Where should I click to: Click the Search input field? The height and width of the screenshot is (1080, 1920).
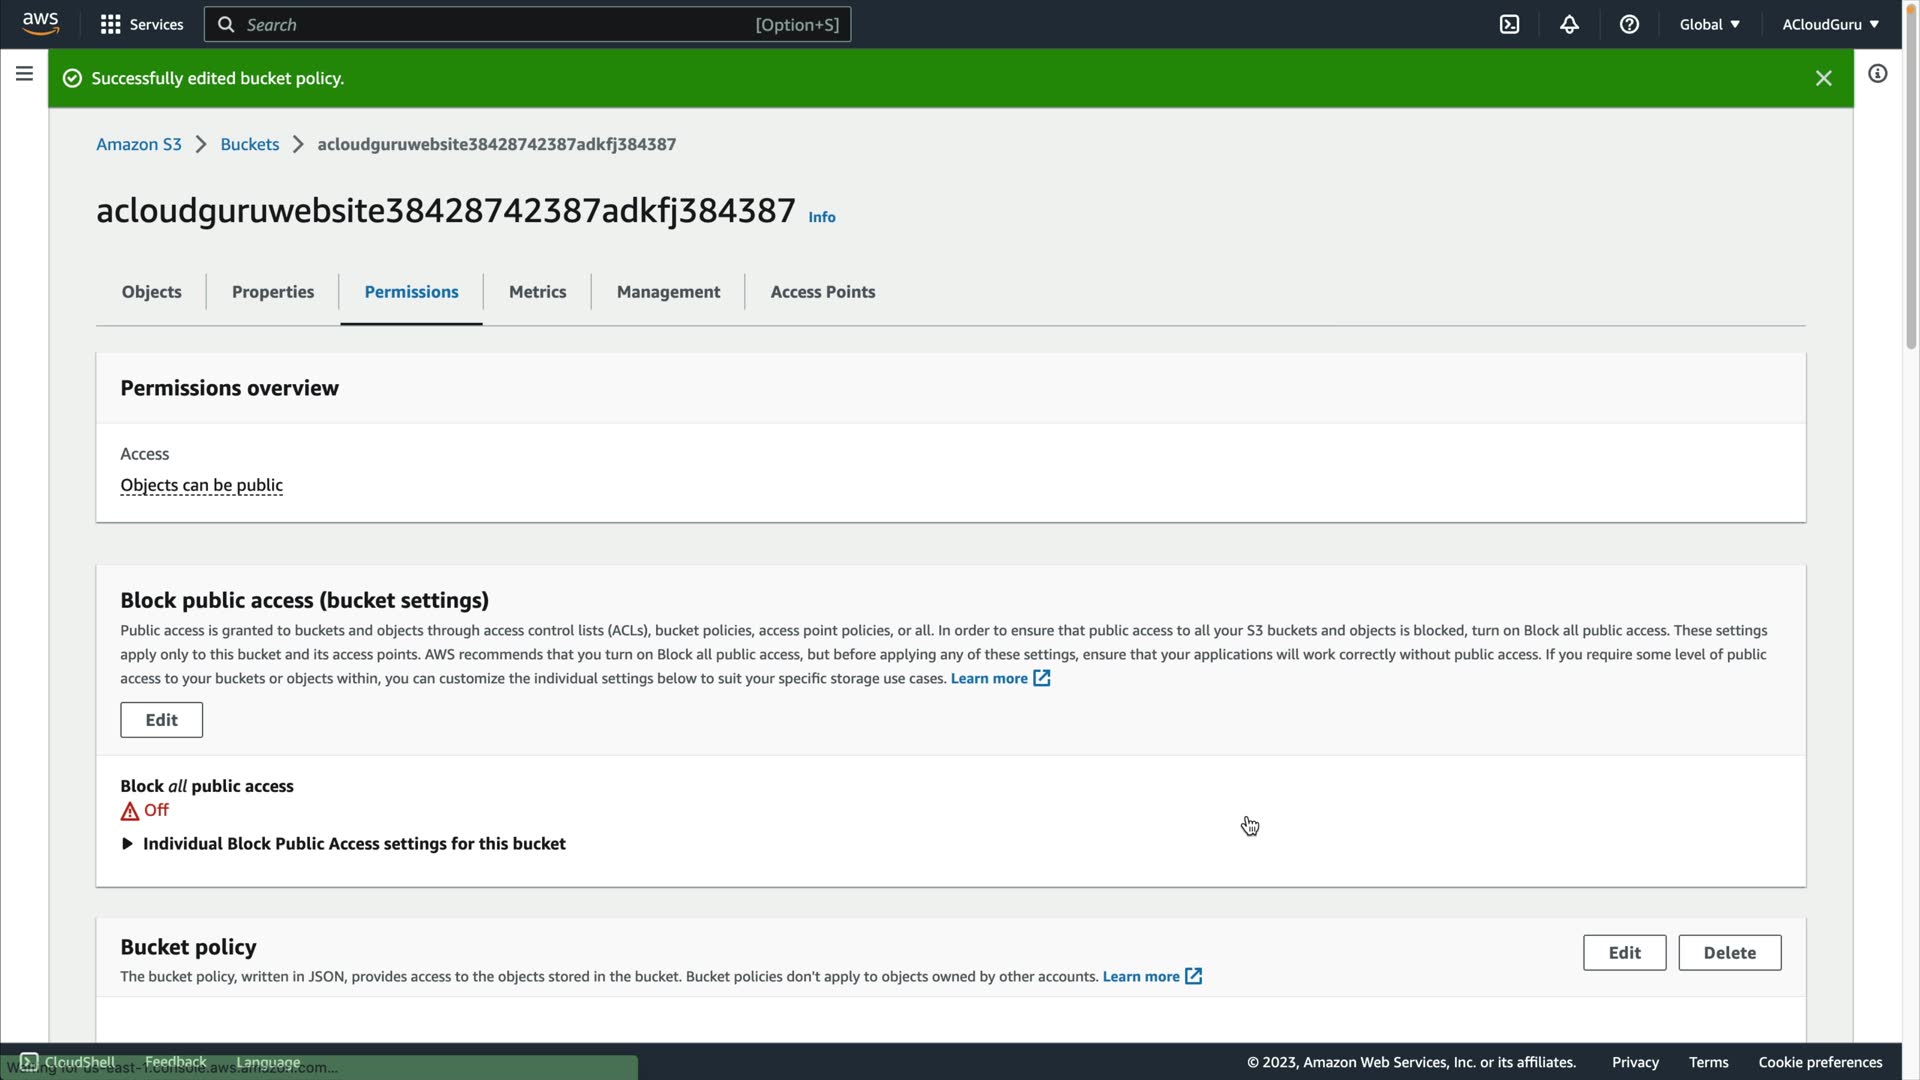pyautogui.click(x=500, y=24)
